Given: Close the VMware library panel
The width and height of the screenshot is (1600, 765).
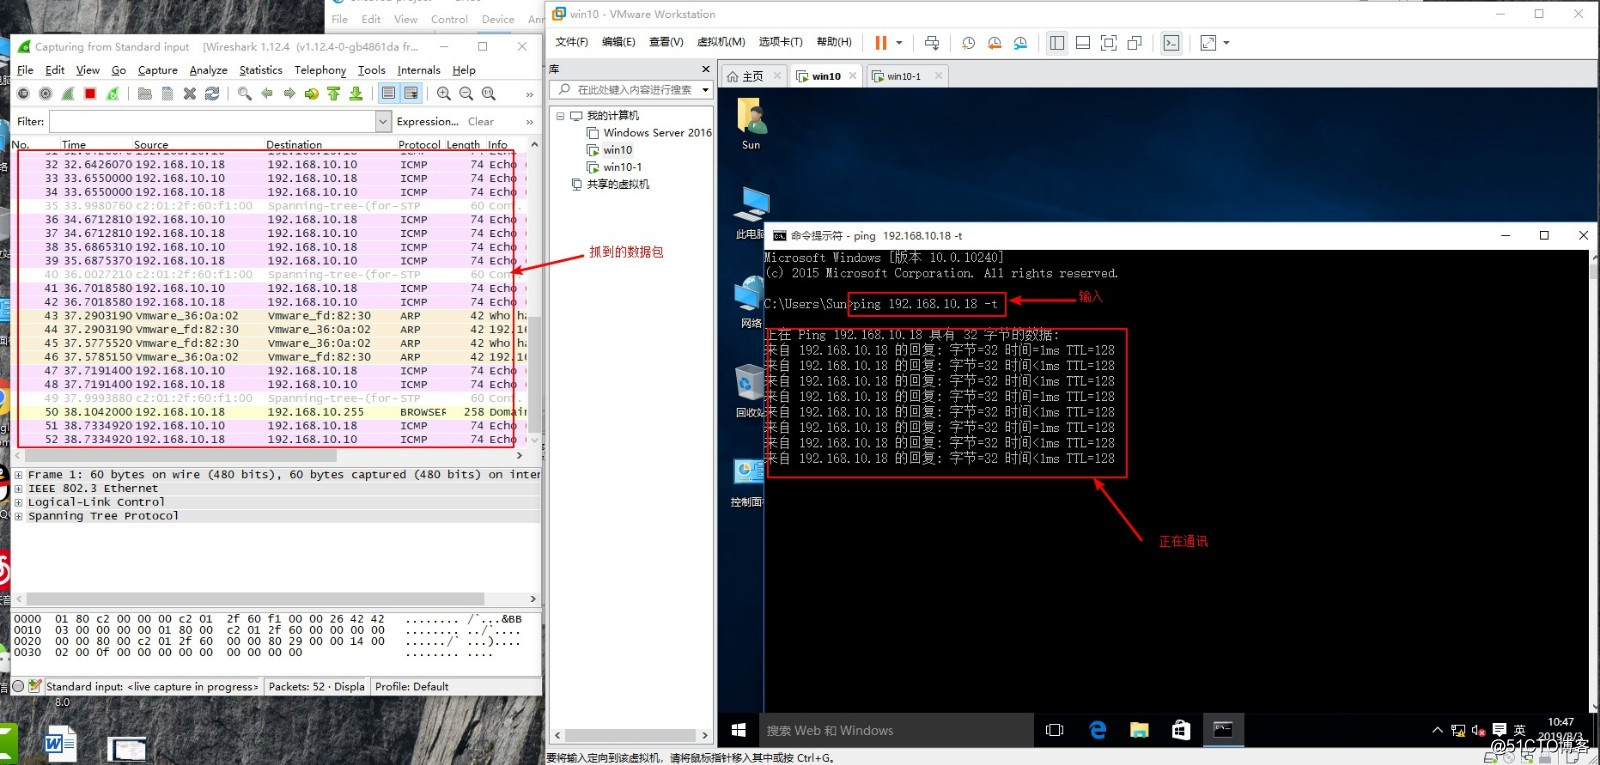Looking at the screenshot, I should pos(706,69).
